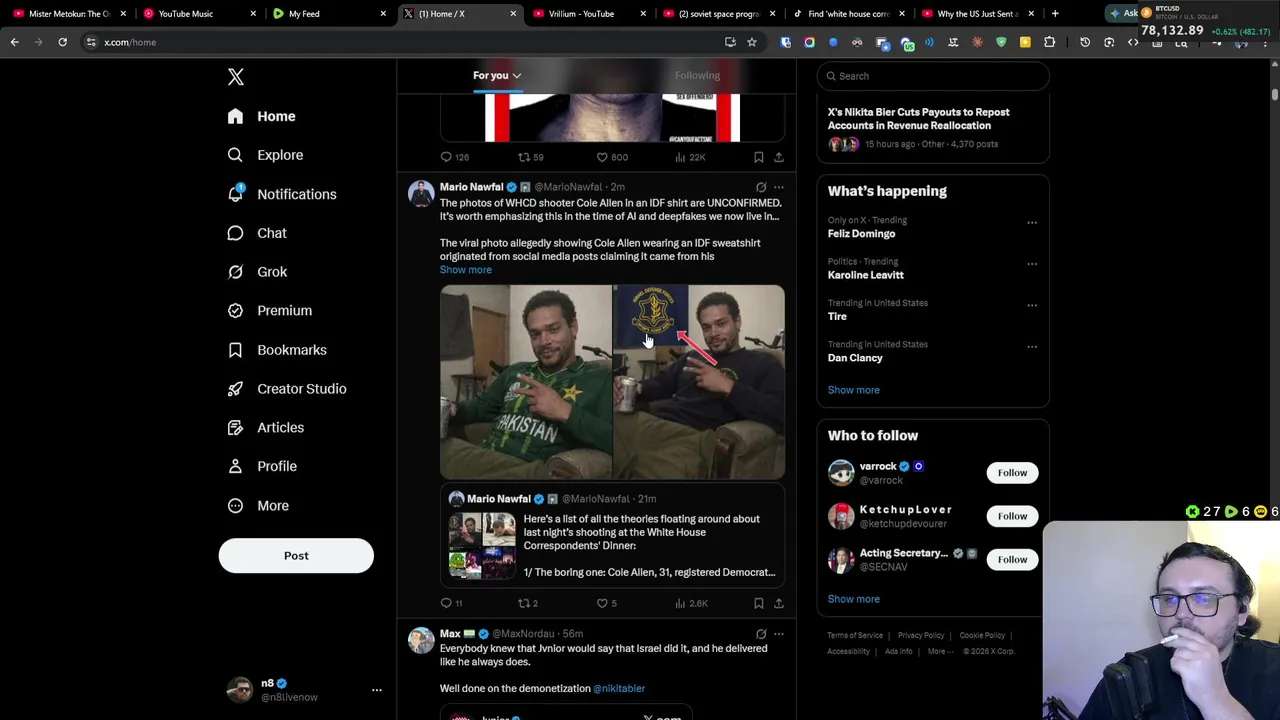Open Chat in the sidebar

pos(257,233)
